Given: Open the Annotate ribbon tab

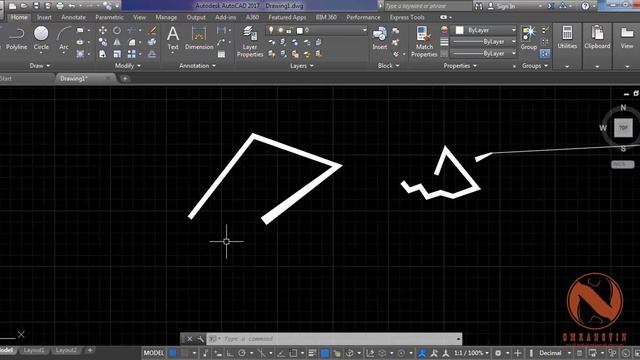Looking at the screenshot, I should [73, 18].
